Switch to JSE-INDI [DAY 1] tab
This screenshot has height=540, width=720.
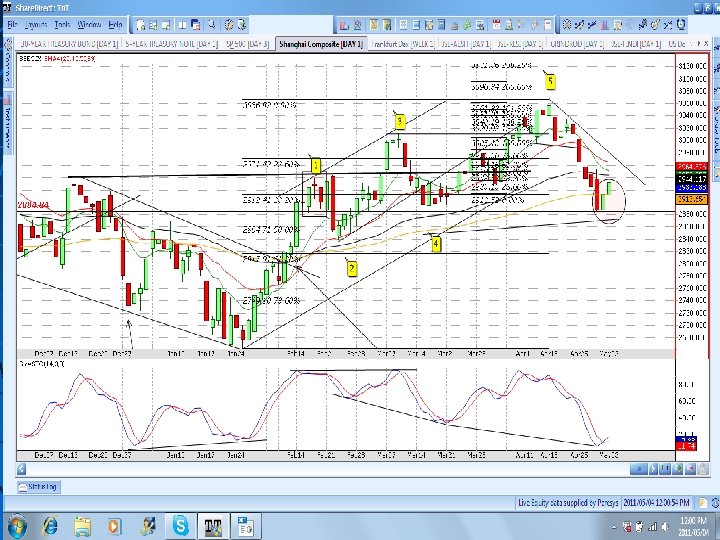[636, 44]
